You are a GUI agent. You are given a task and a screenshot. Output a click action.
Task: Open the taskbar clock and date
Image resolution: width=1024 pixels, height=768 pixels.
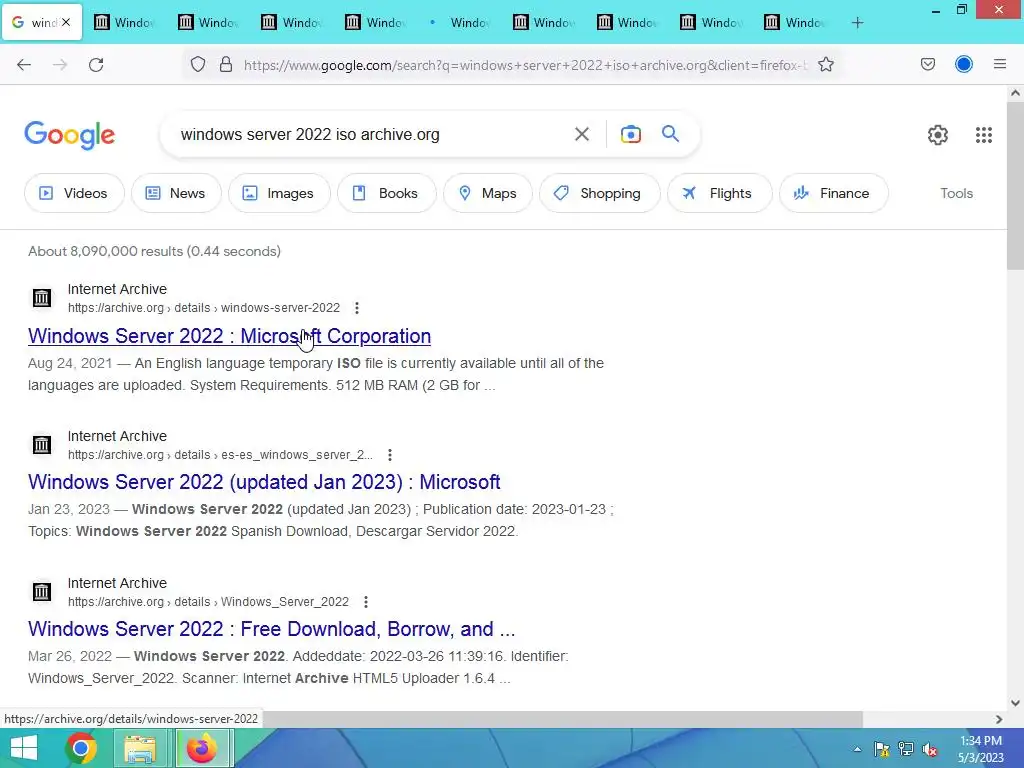pos(981,749)
